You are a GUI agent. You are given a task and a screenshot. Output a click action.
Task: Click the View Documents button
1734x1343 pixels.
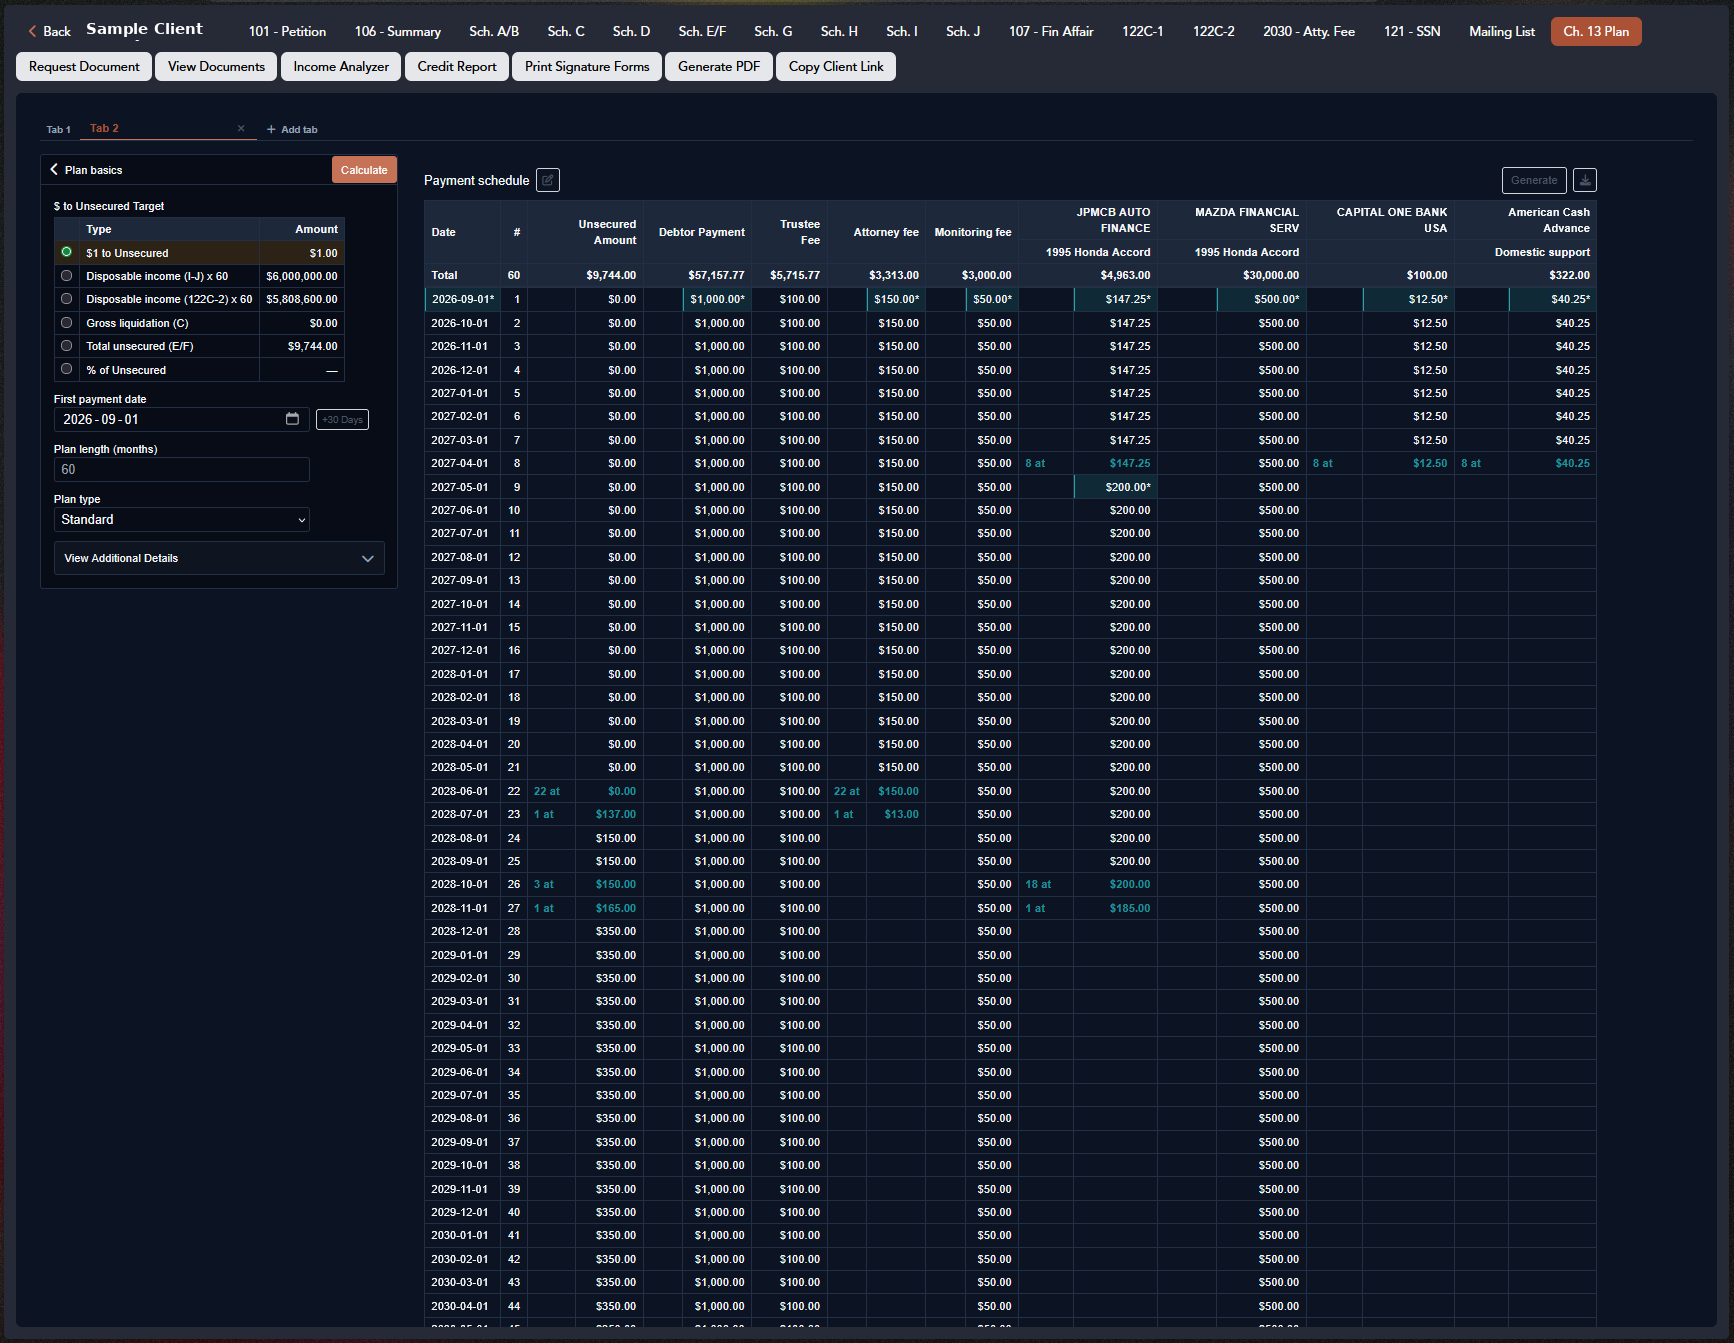coord(216,66)
